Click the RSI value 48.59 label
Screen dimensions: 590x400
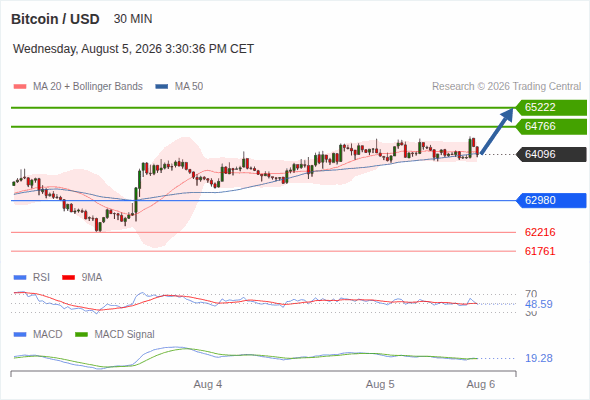pyautogui.click(x=539, y=304)
